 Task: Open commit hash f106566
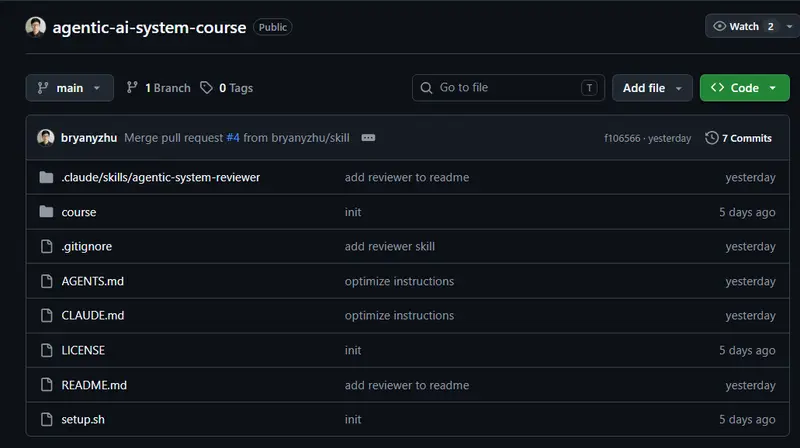622,138
